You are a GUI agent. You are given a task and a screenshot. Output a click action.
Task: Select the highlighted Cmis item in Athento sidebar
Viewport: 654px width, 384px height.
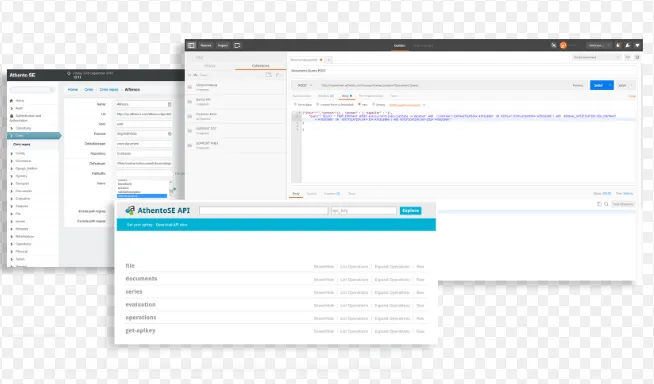pyautogui.click(x=35, y=136)
